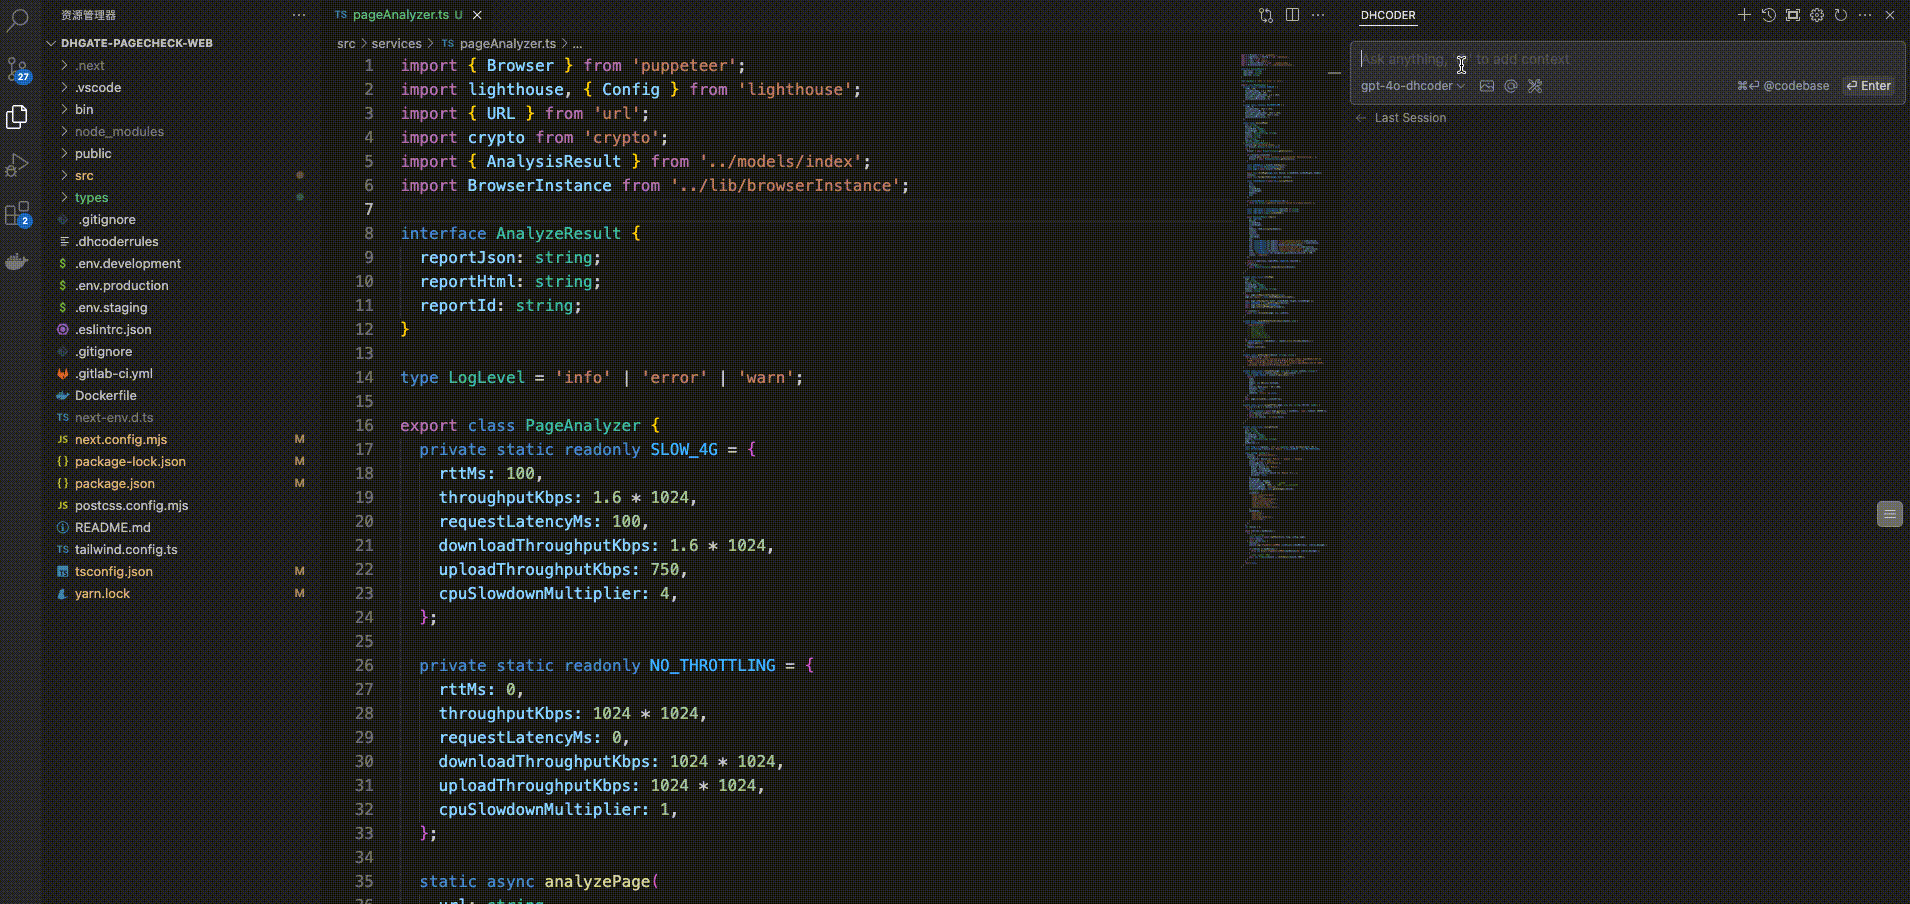The height and width of the screenshot is (904, 1910).
Task: Open the tools icon in chat input
Action: [1535, 86]
